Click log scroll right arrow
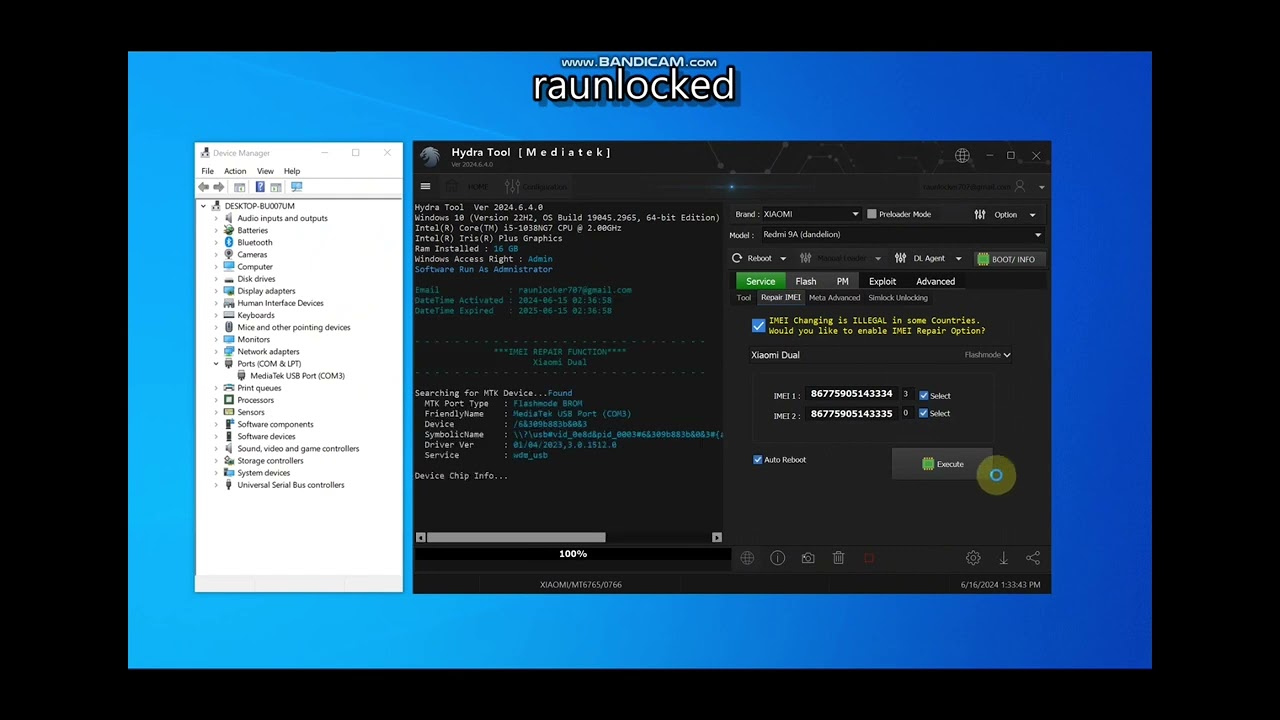This screenshot has width=1280, height=720. click(x=716, y=537)
